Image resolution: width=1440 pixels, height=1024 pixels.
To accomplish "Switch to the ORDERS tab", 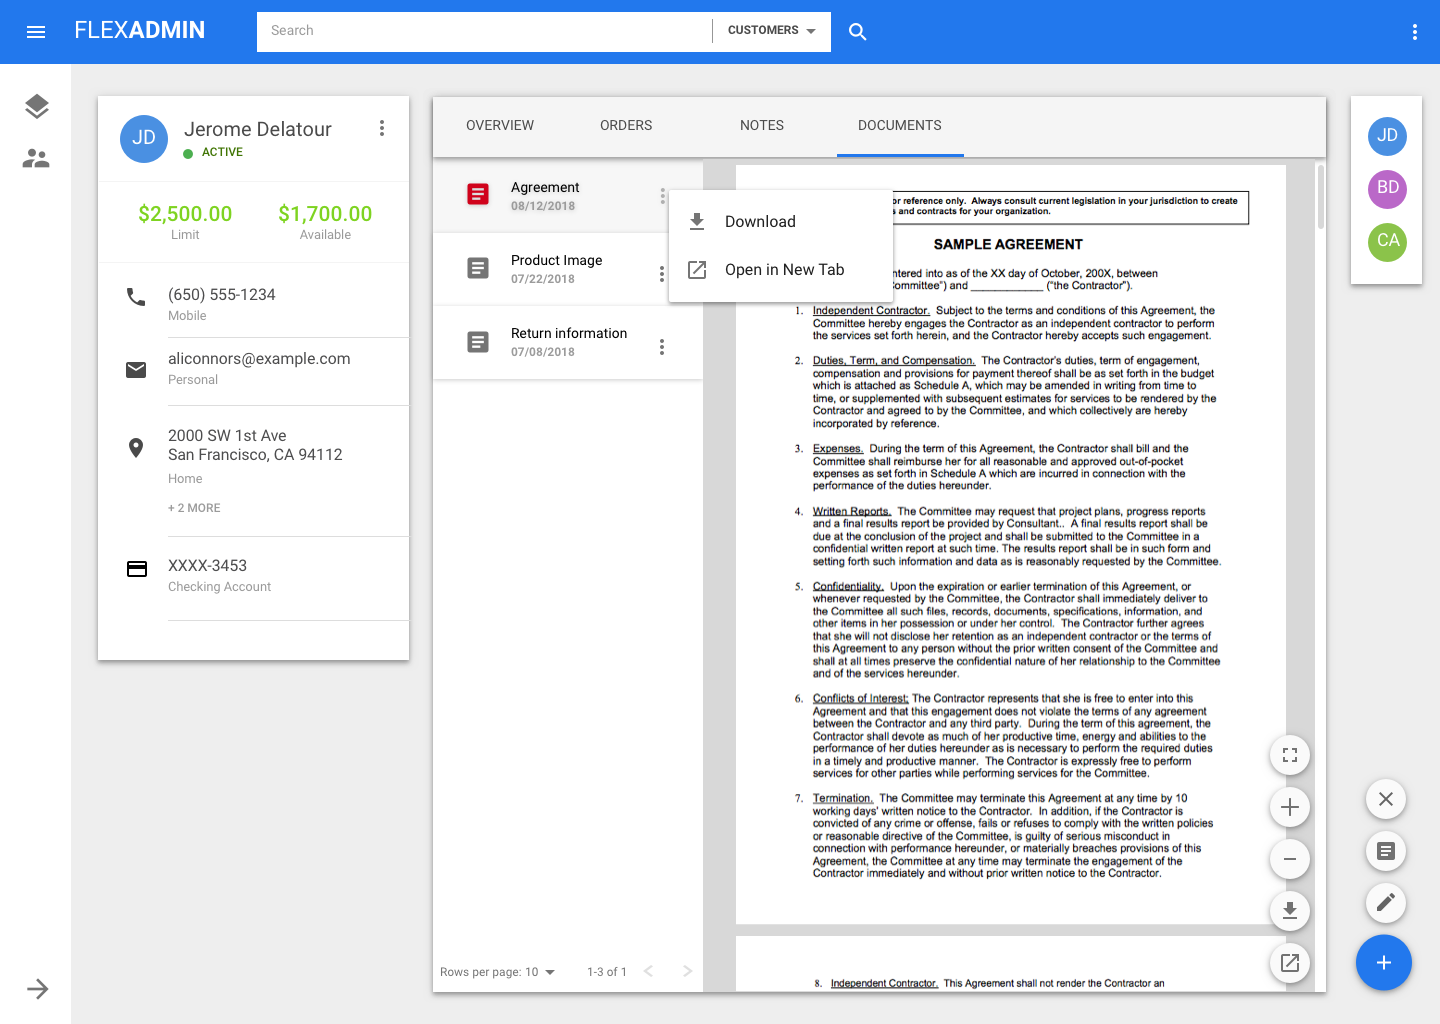I will pos(626,126).
